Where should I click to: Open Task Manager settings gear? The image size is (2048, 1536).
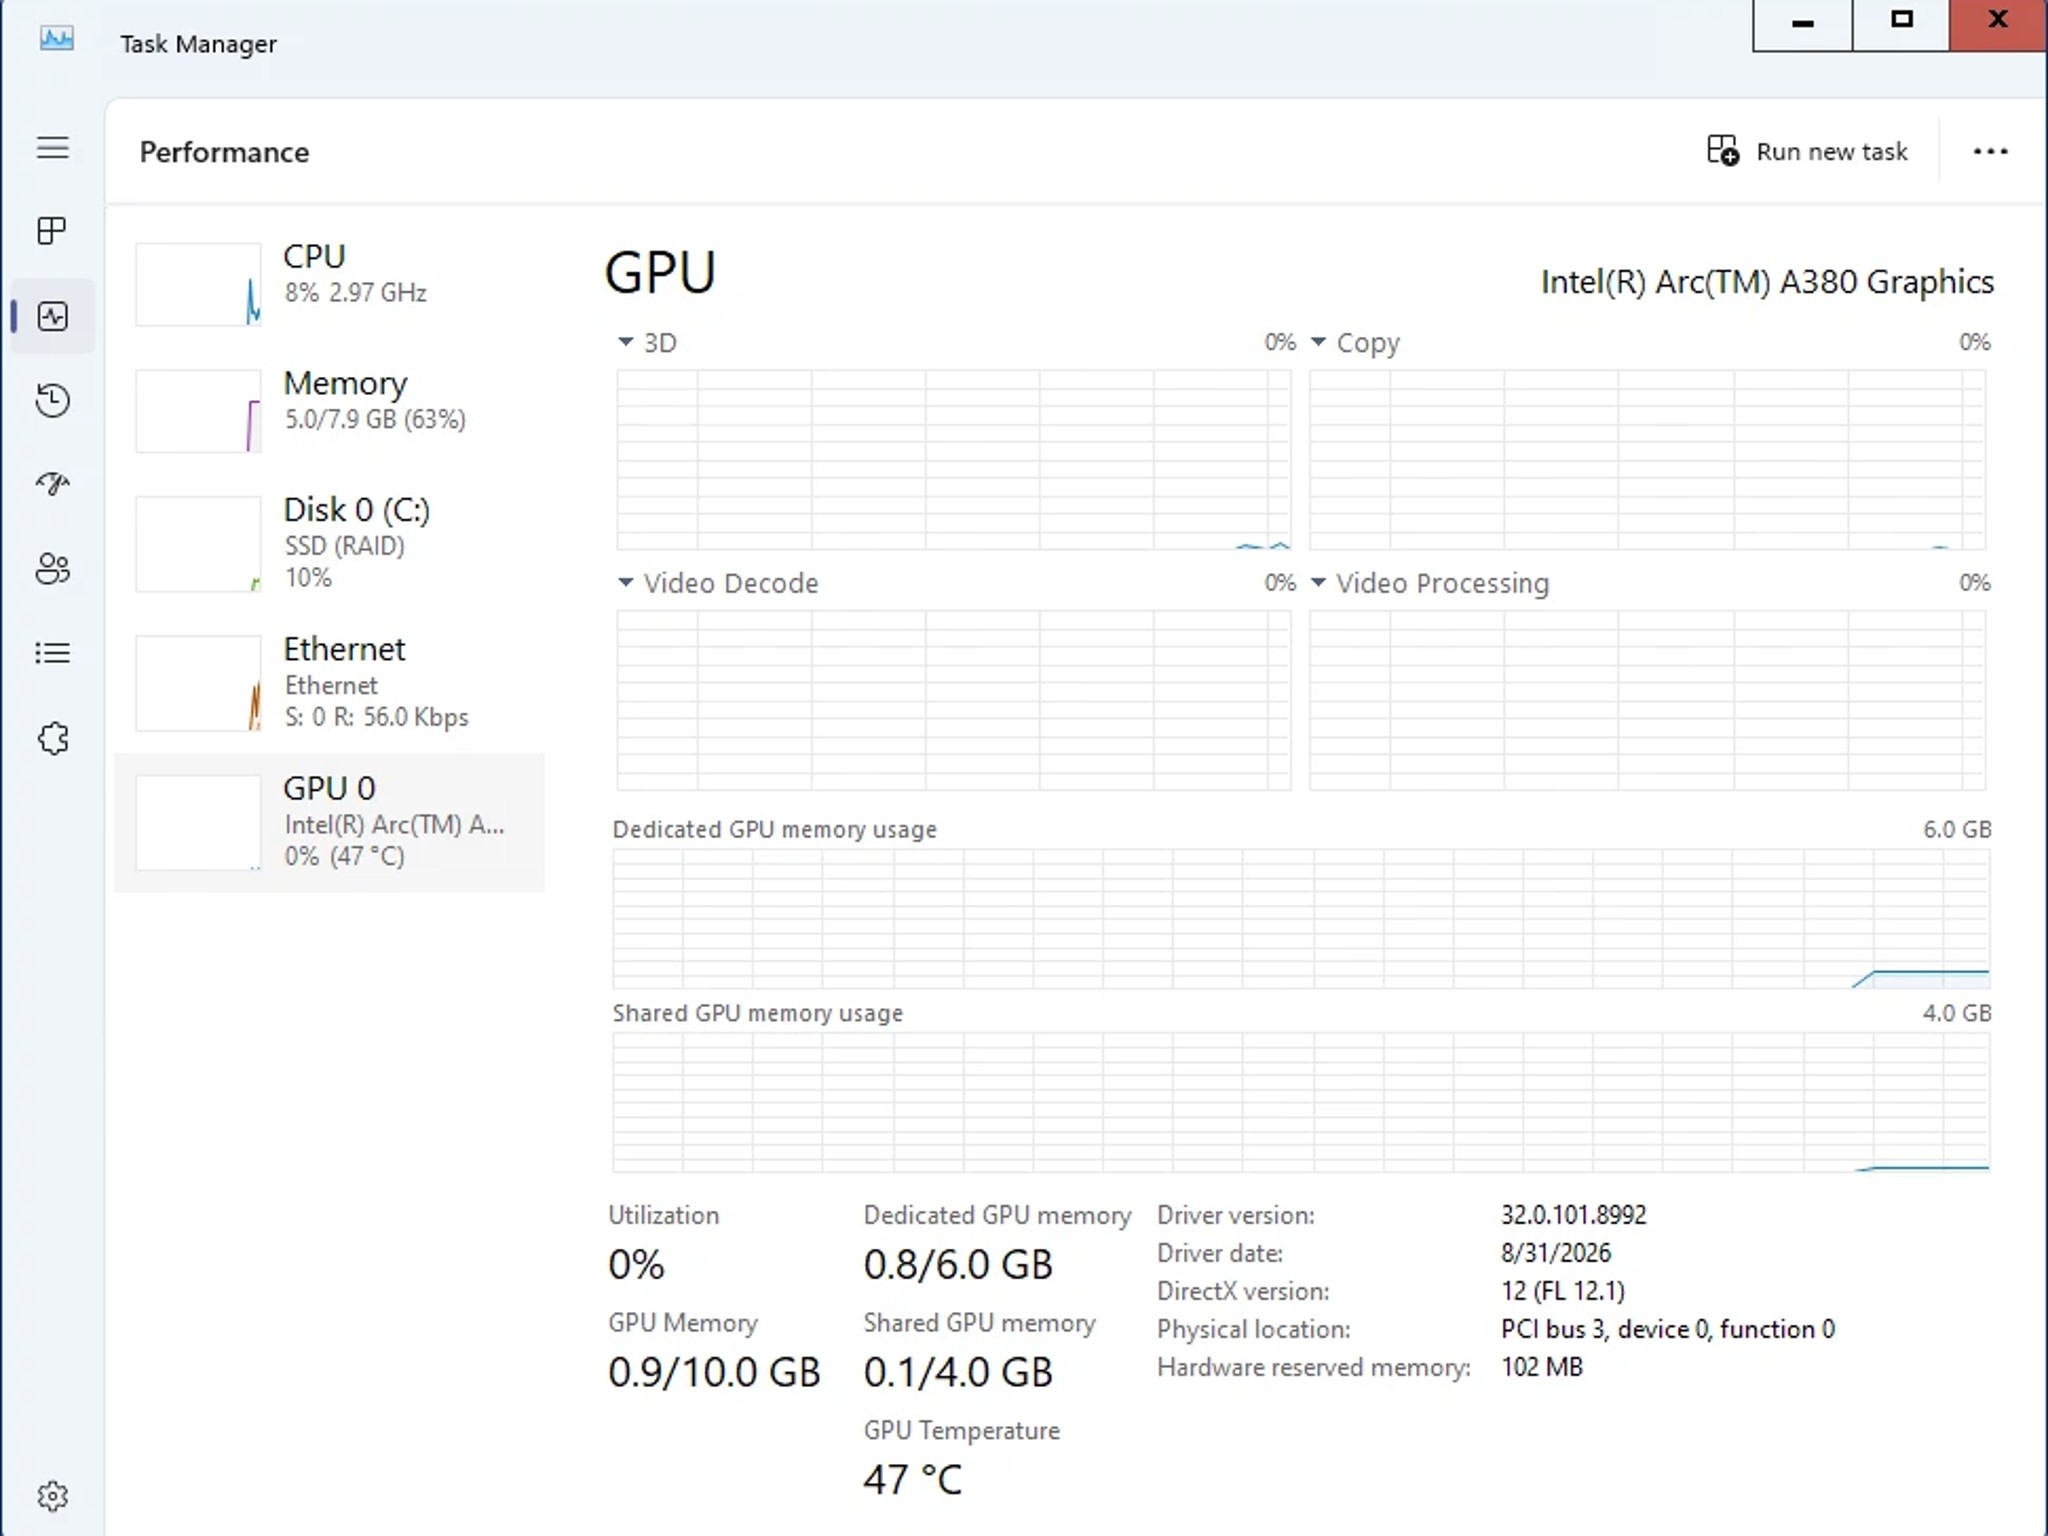pos(53,1496)
